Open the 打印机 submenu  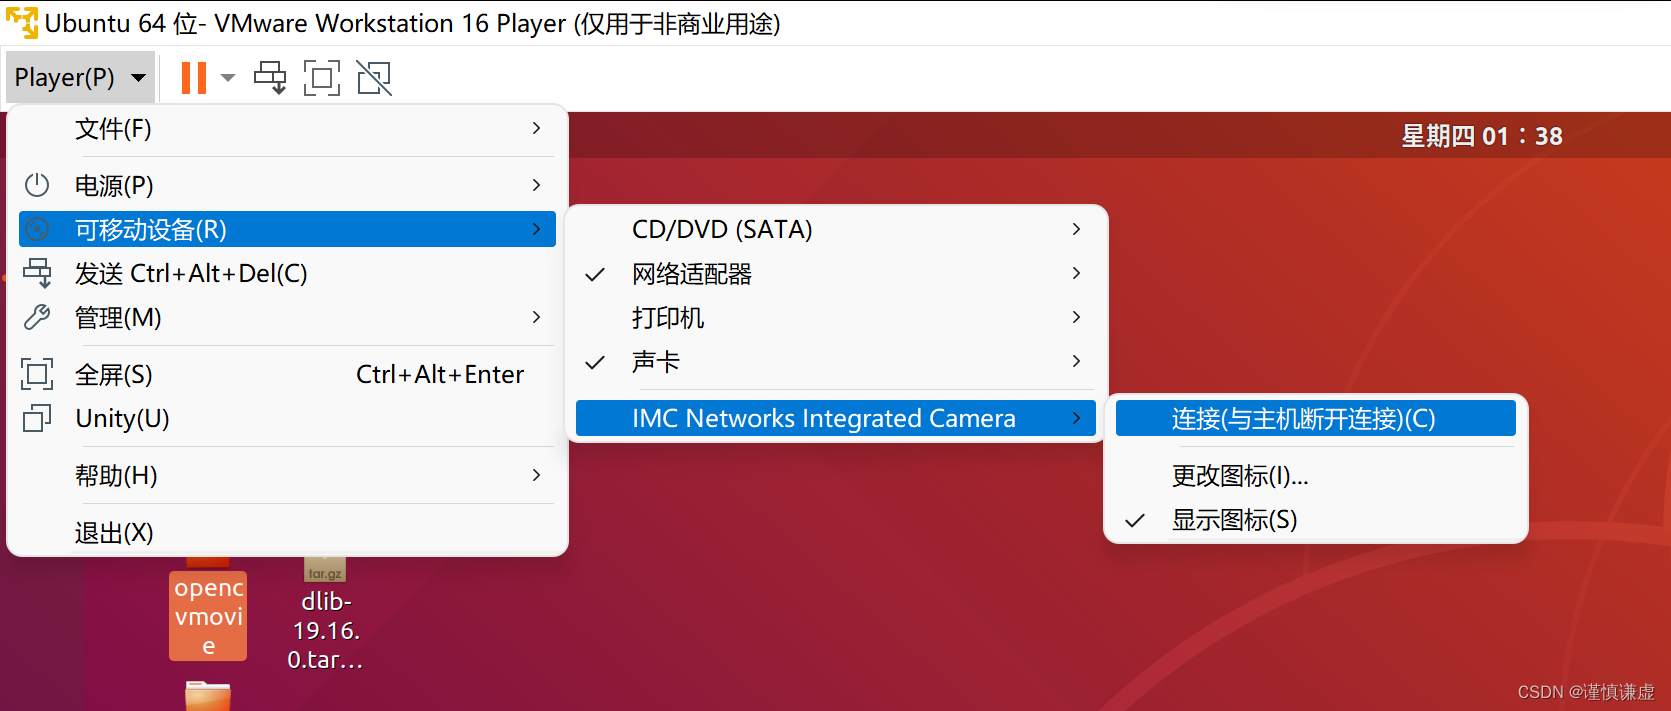tap(836, 317)
